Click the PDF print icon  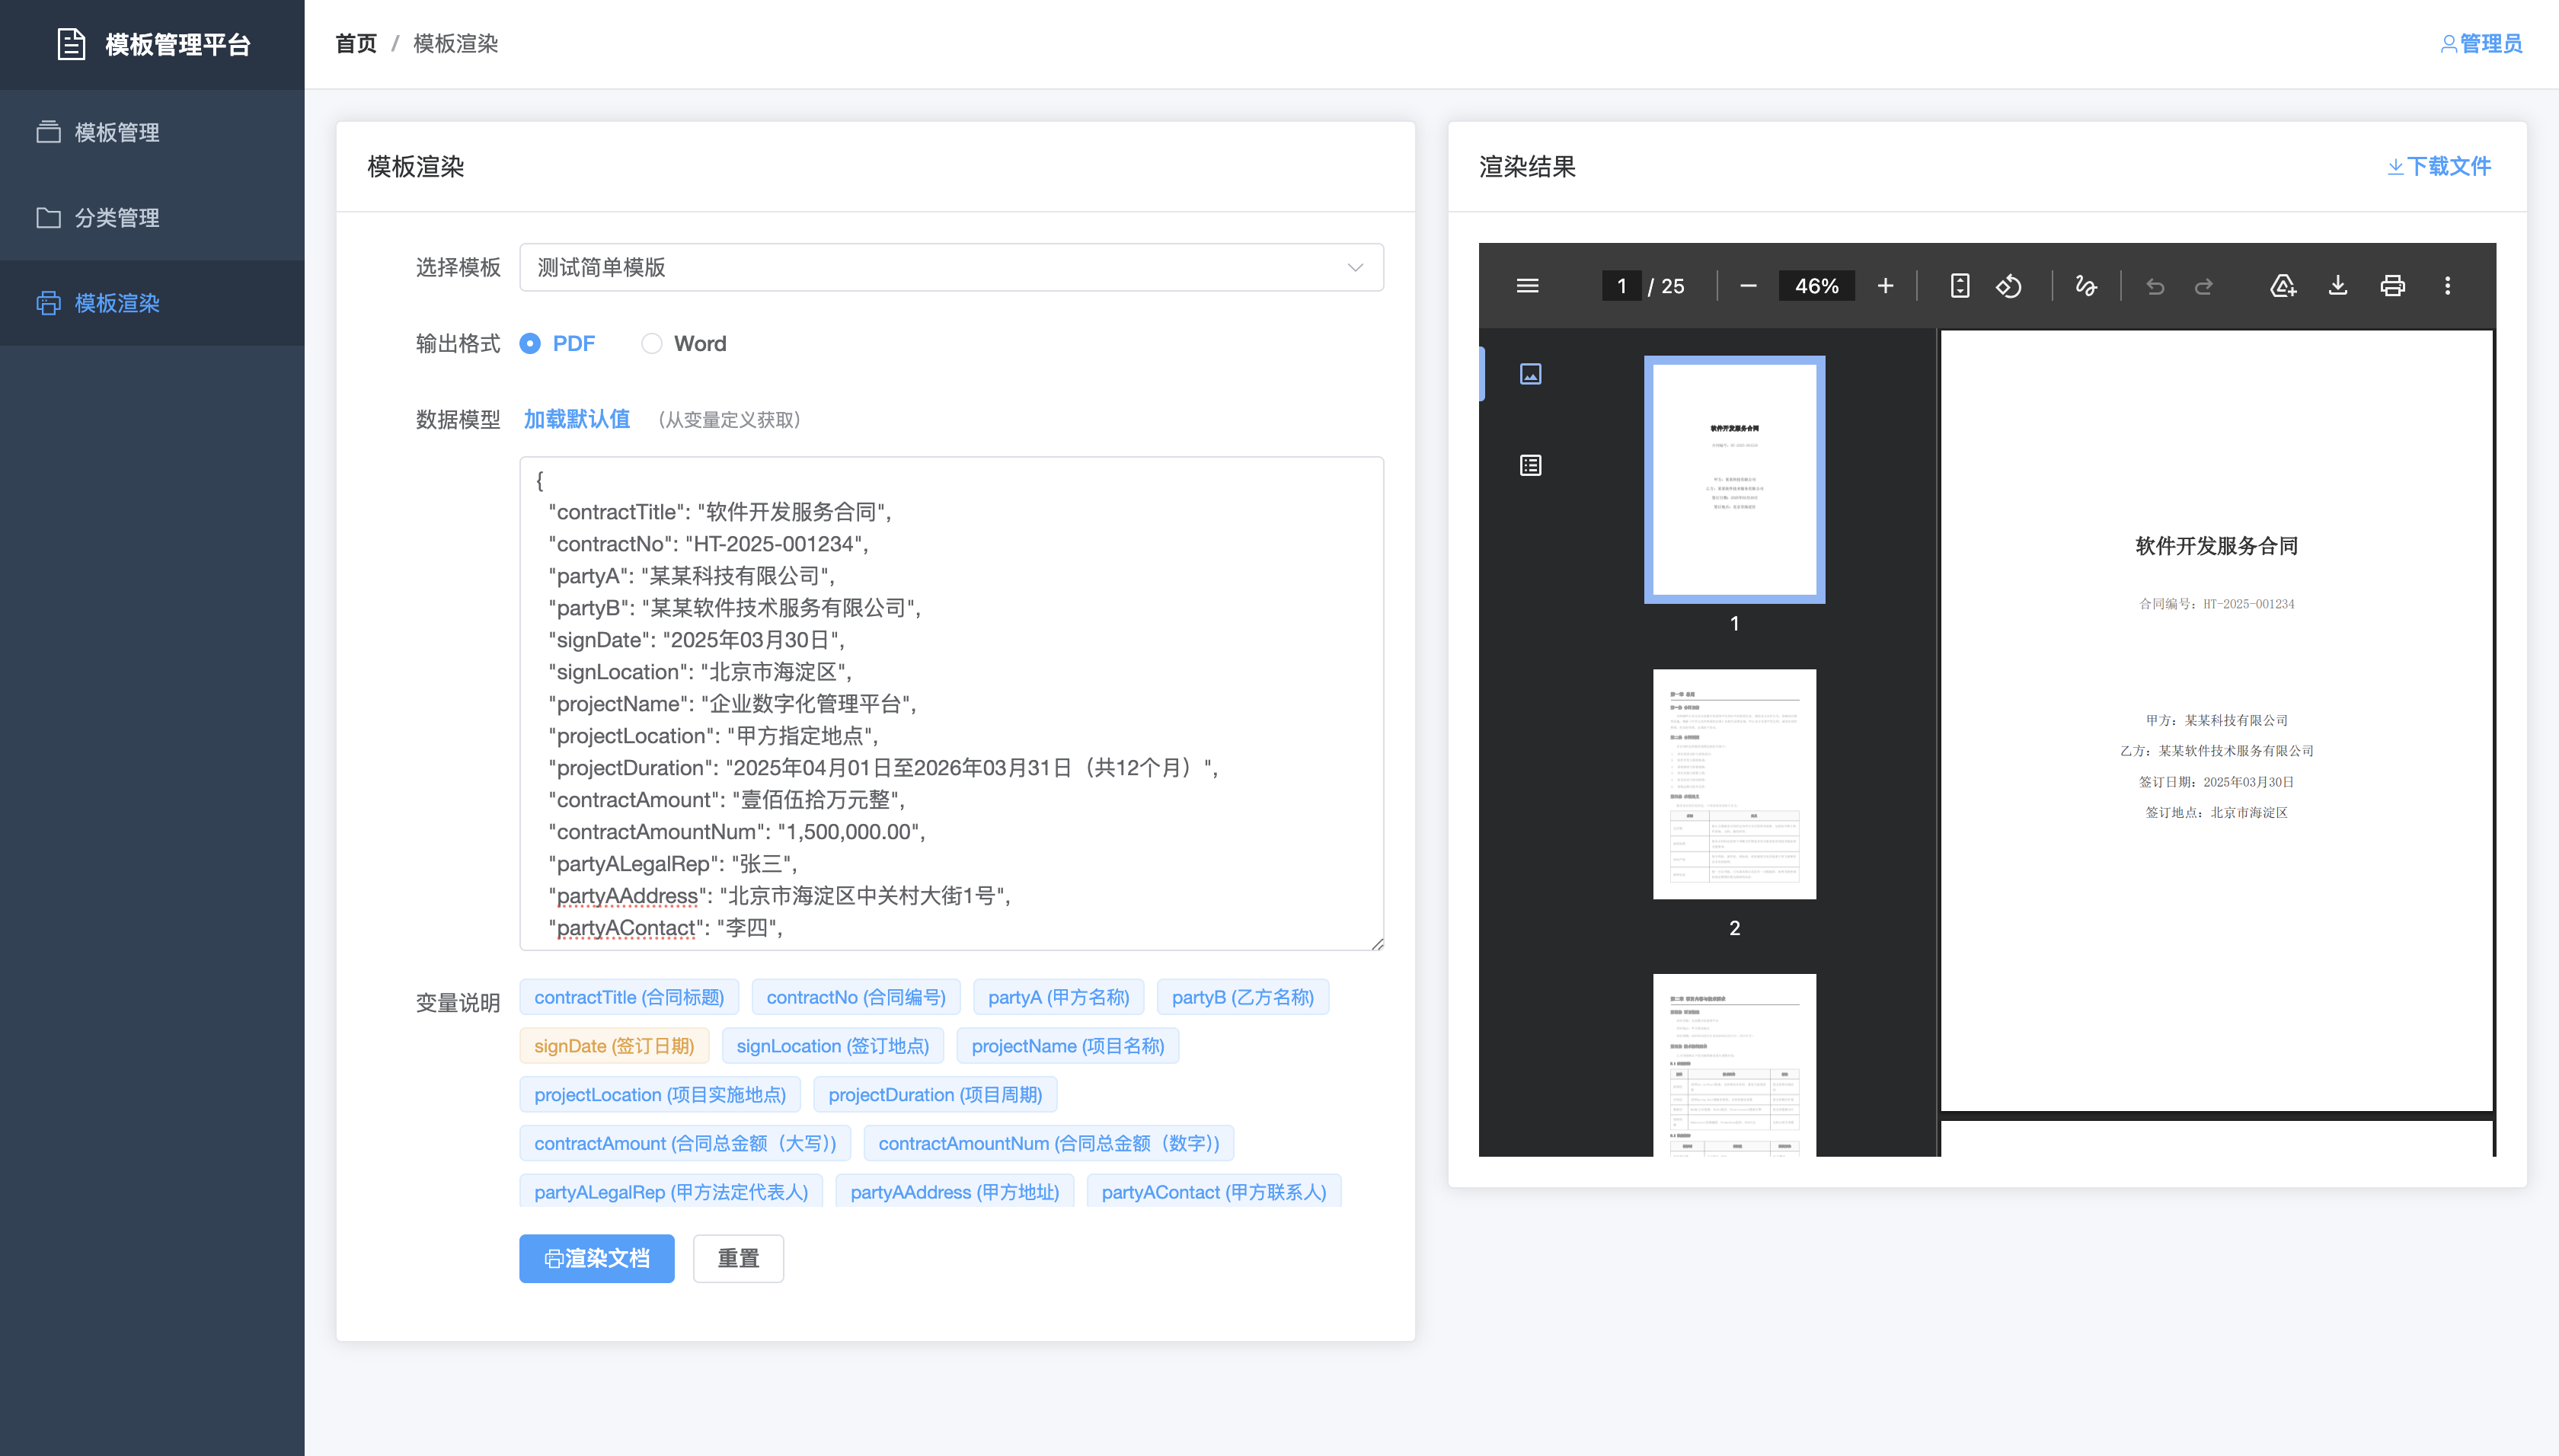click(2392, 286)
